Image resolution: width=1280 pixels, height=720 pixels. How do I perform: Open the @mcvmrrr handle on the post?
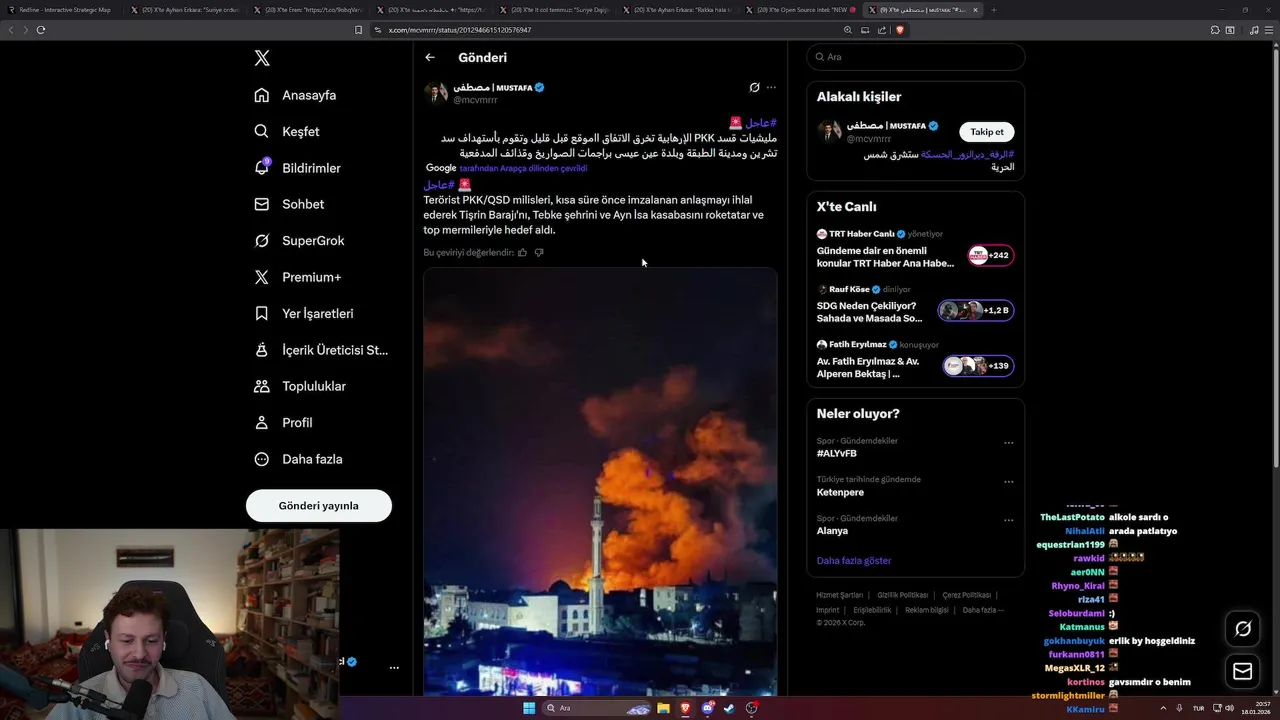click(475, 100)
